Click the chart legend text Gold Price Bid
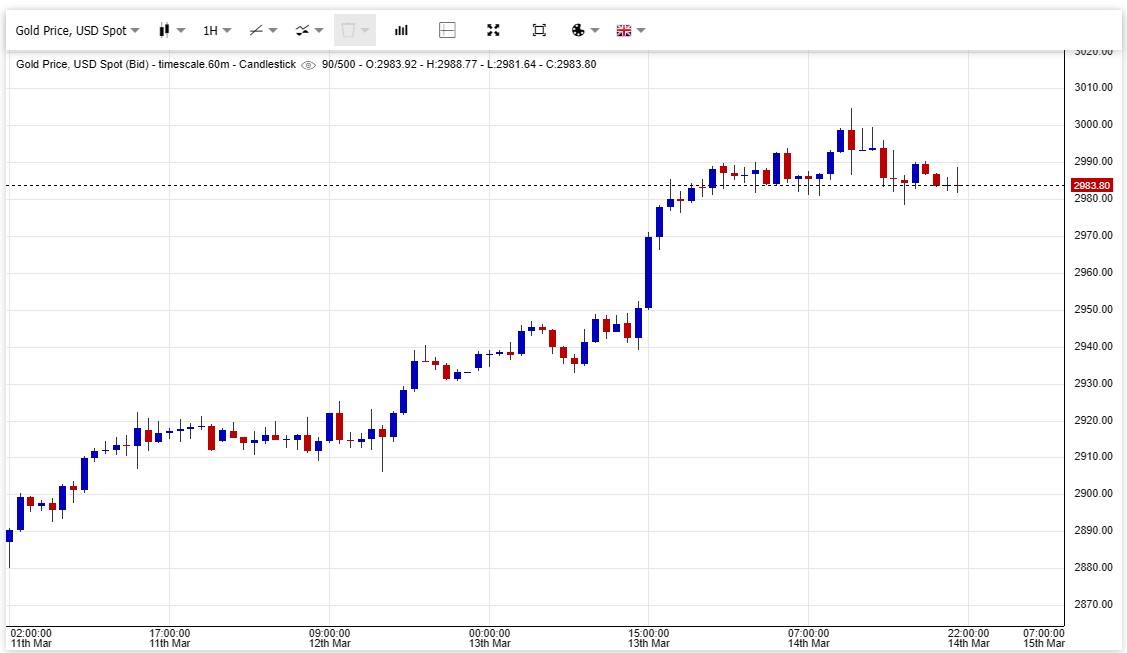Image resolution: width=1127 pixels, height=653 pixels. pos(155,65)
